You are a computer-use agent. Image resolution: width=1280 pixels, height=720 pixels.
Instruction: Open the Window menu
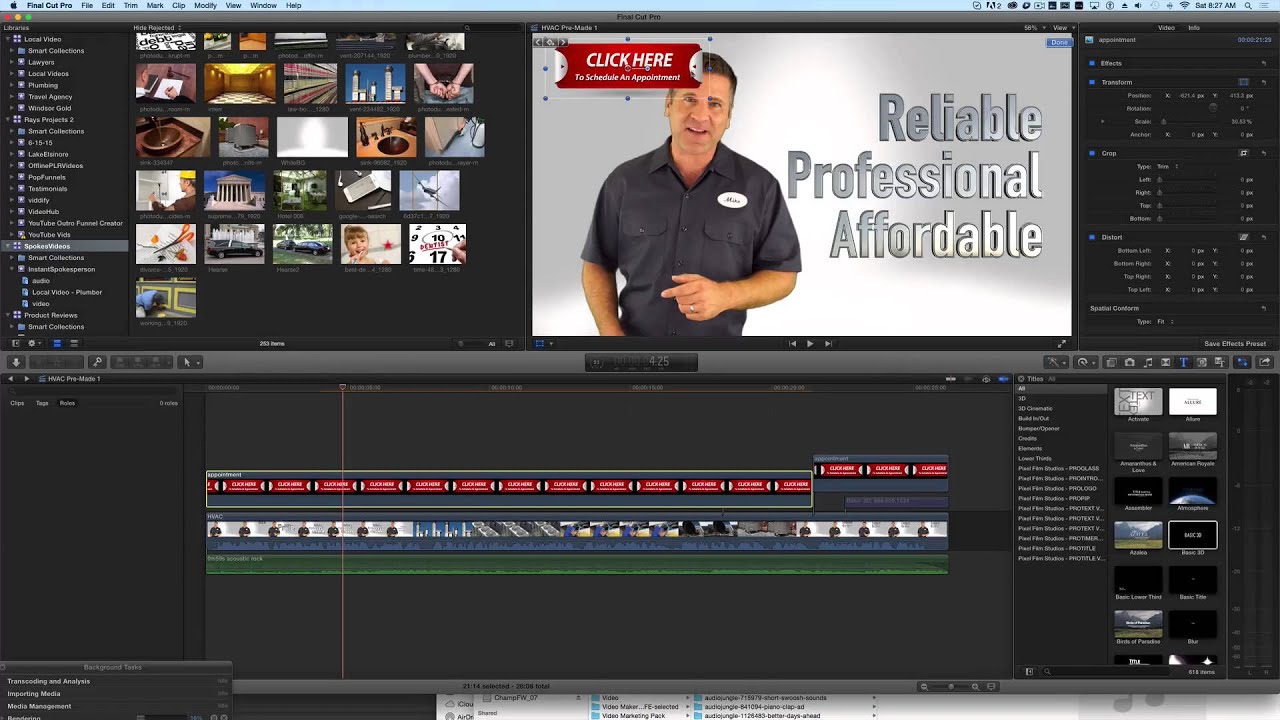264,5
